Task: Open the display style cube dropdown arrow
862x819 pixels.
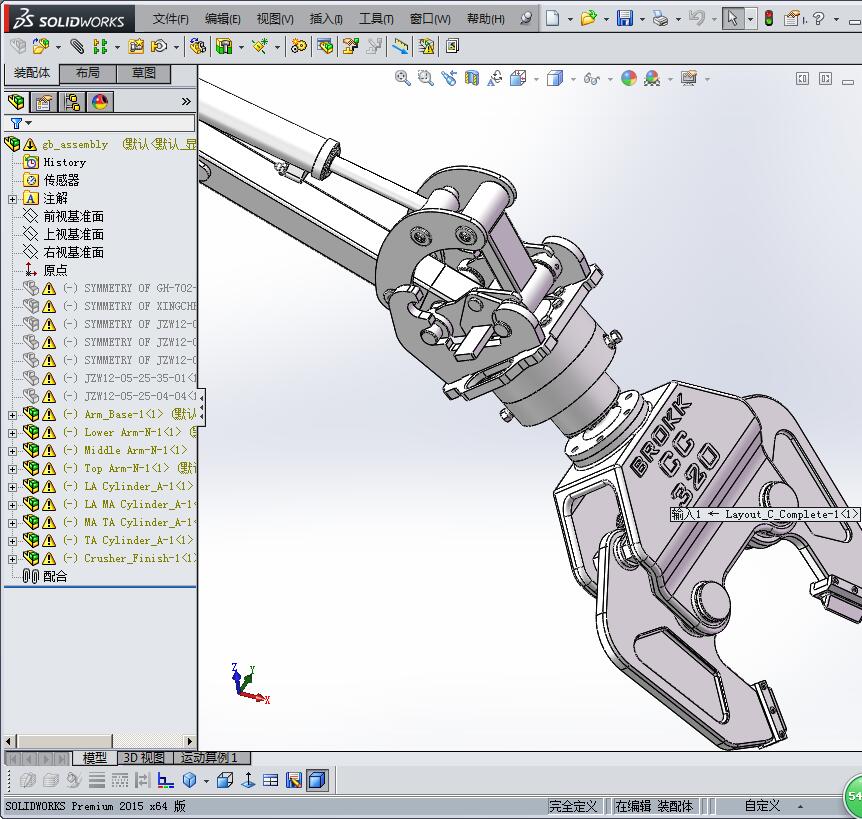Action: click(573, 79)
